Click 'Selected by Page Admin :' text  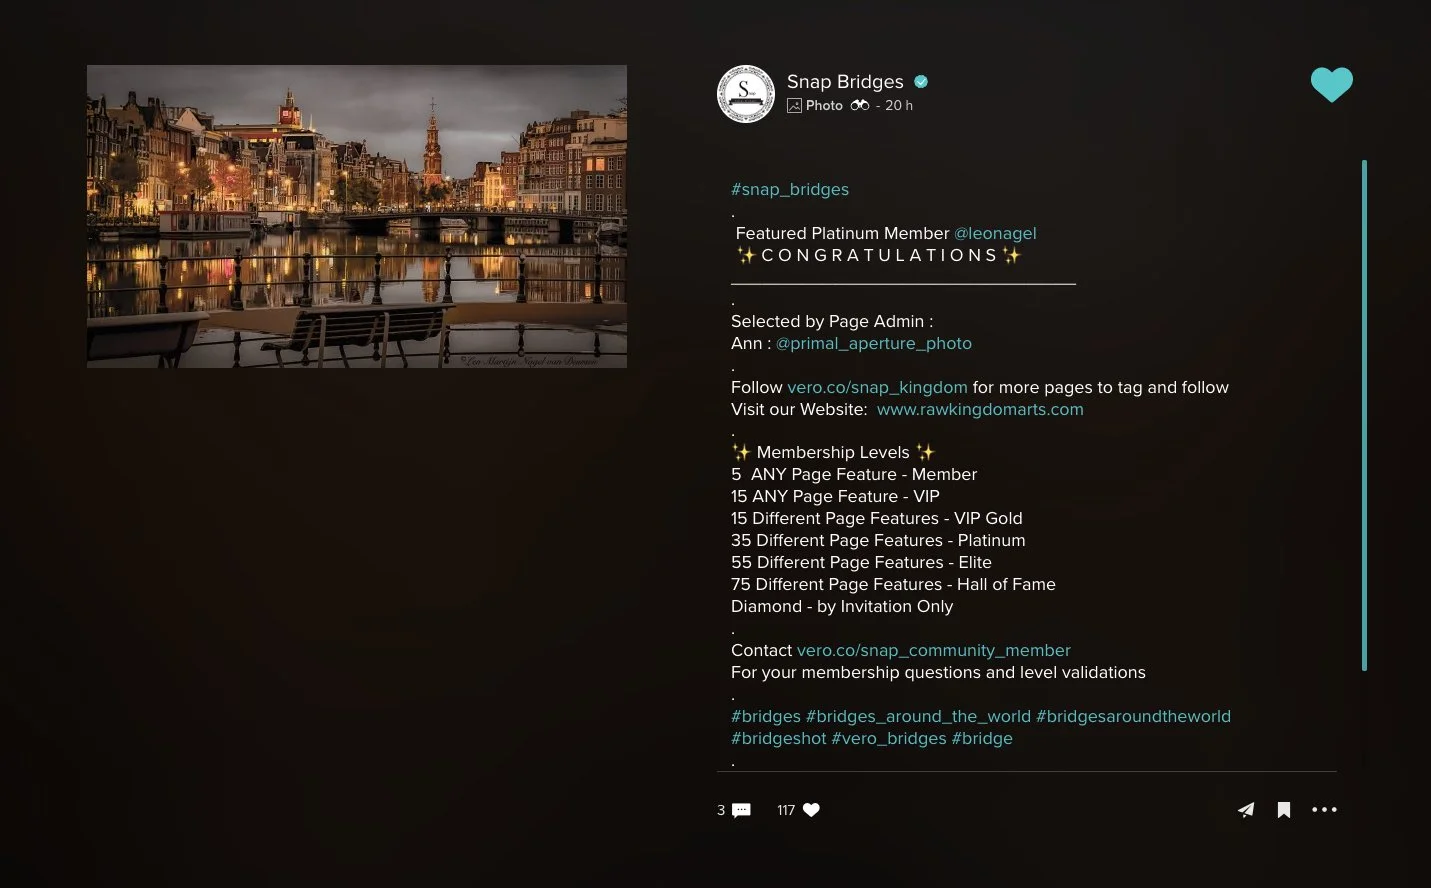click(x=832, y=321)
